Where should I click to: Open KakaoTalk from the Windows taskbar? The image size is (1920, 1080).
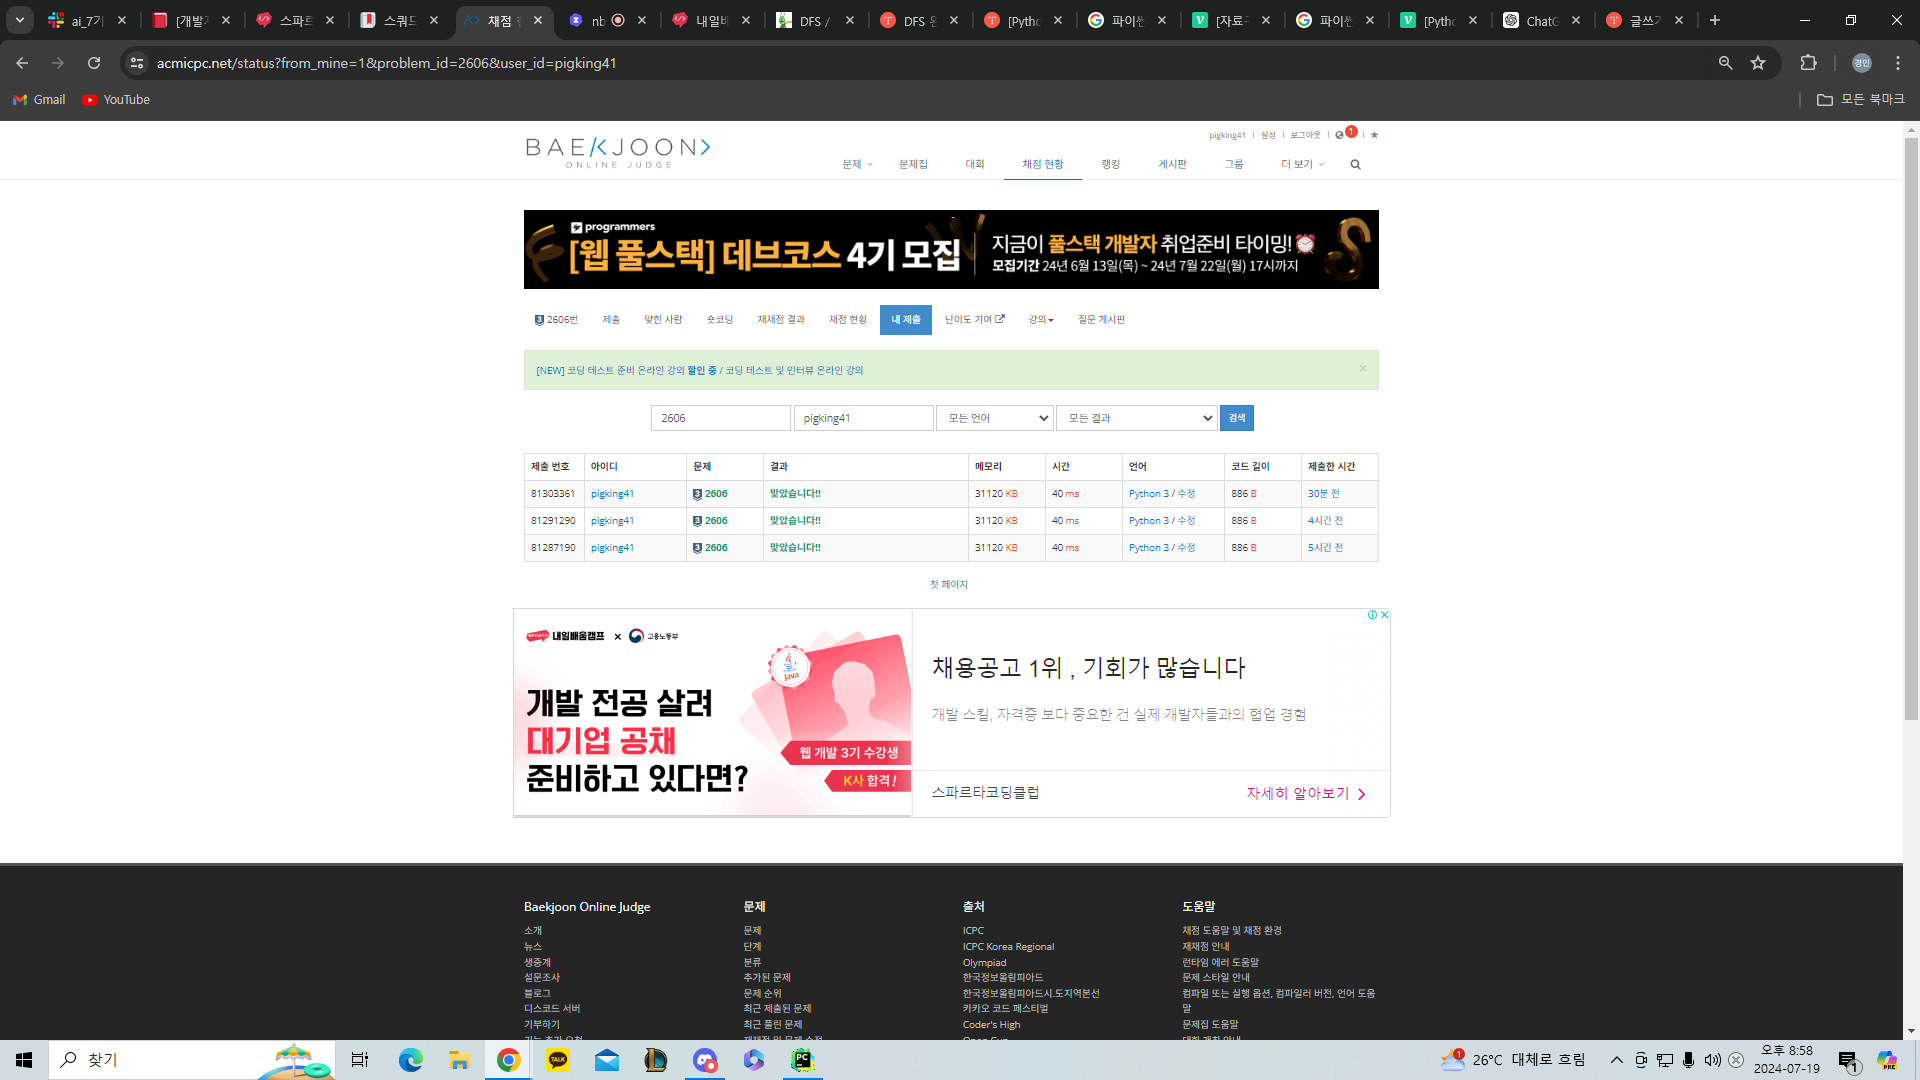(557, 1060)
